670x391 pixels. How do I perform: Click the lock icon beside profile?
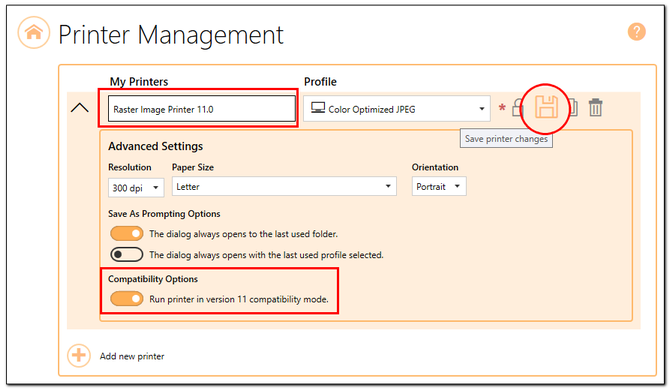tap(517, 108)
